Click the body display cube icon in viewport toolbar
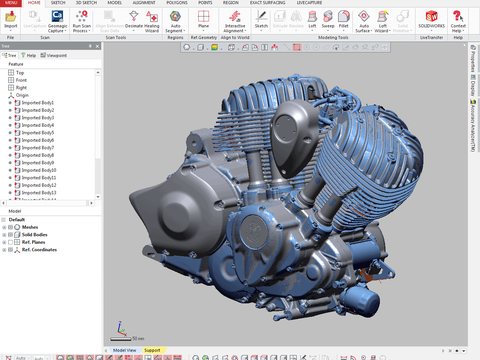Screen dimensions: 480x360 (200, 47)
